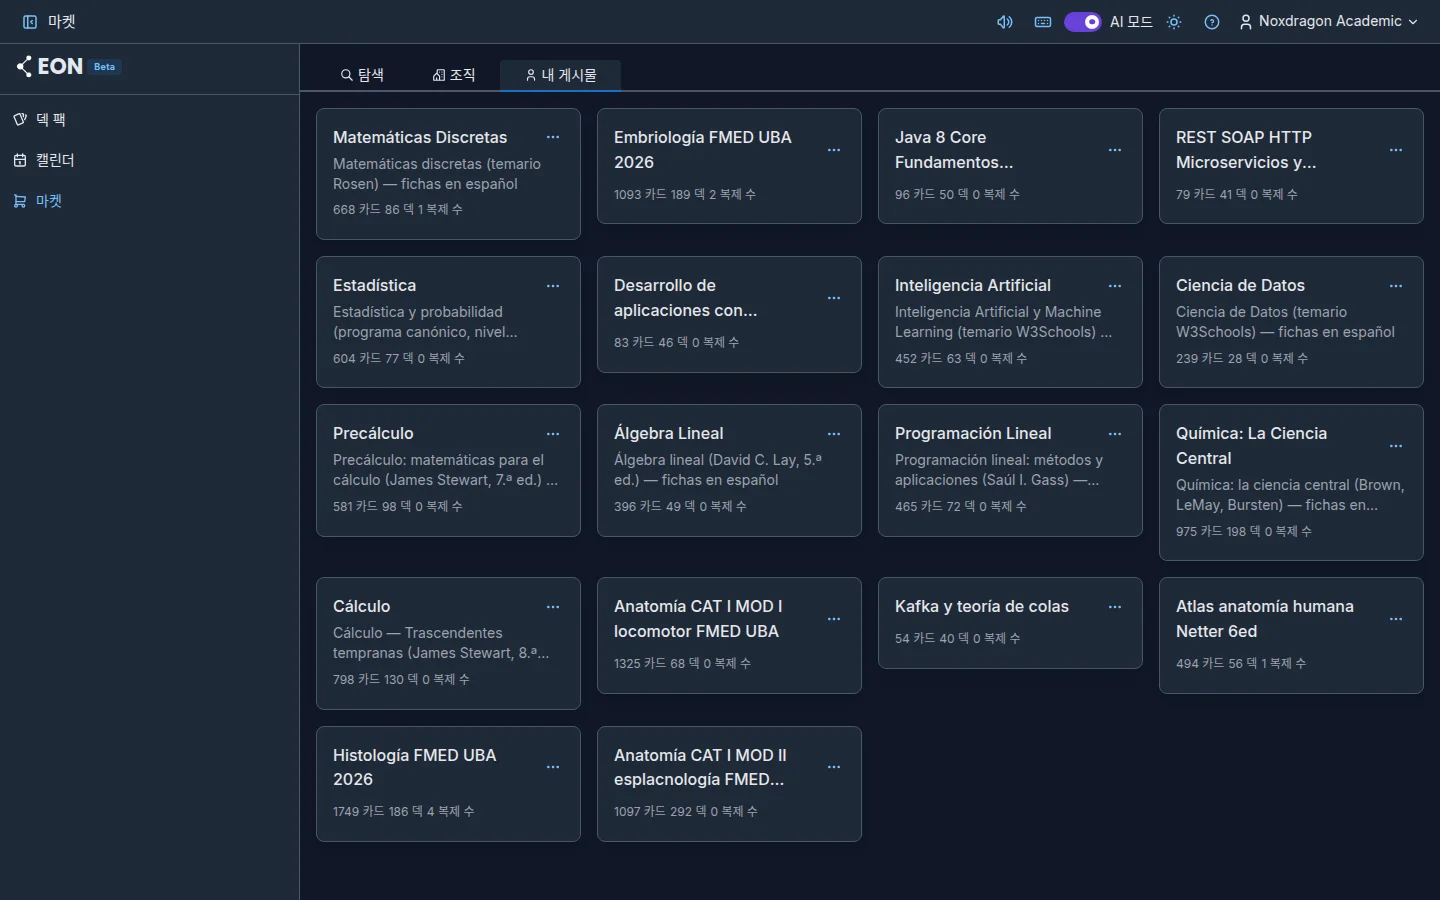Open options menu for Histología FMED UBA 2026

[553, 767]
